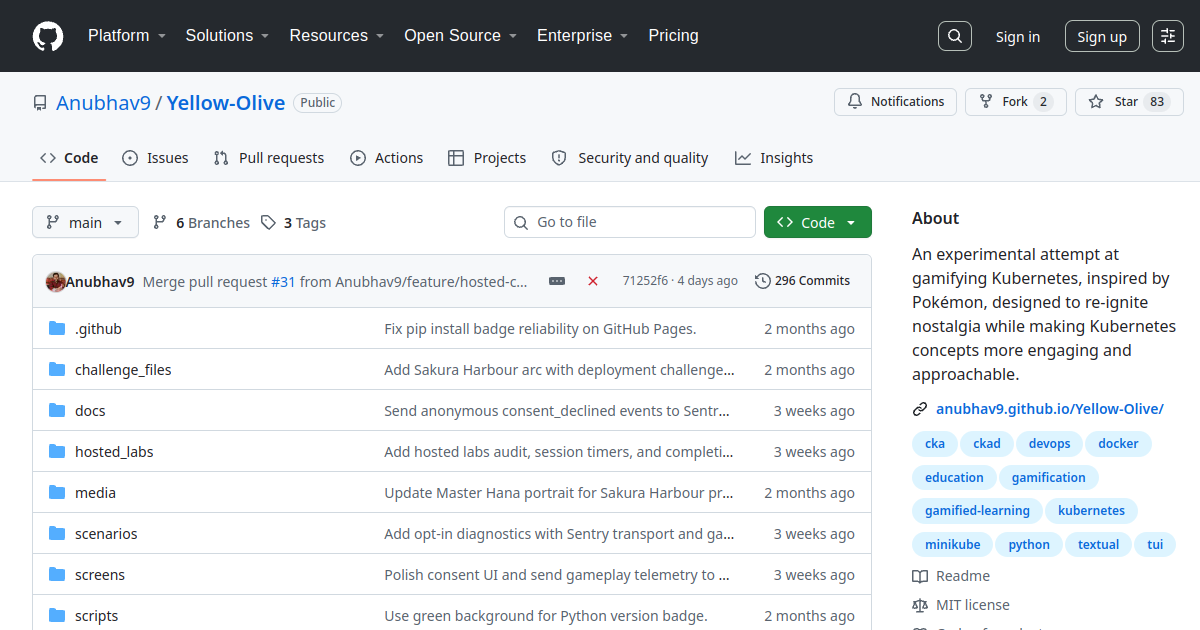Select the textual topic tag
The height and width of the screenshot is (630, 1200).
[1098, 545]
